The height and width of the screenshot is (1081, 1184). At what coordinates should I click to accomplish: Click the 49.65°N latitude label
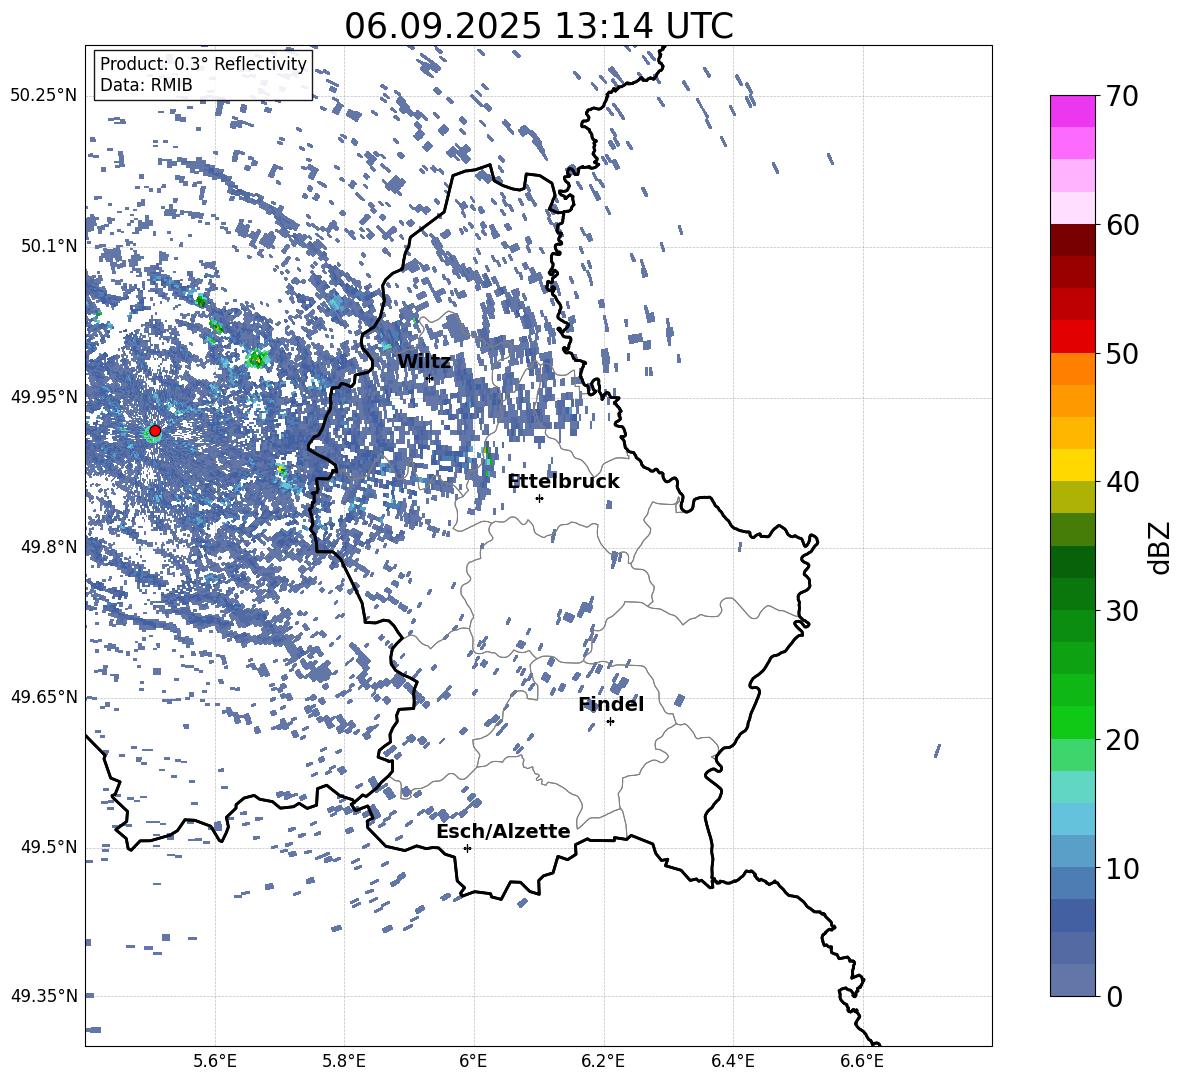coord(45,696)
